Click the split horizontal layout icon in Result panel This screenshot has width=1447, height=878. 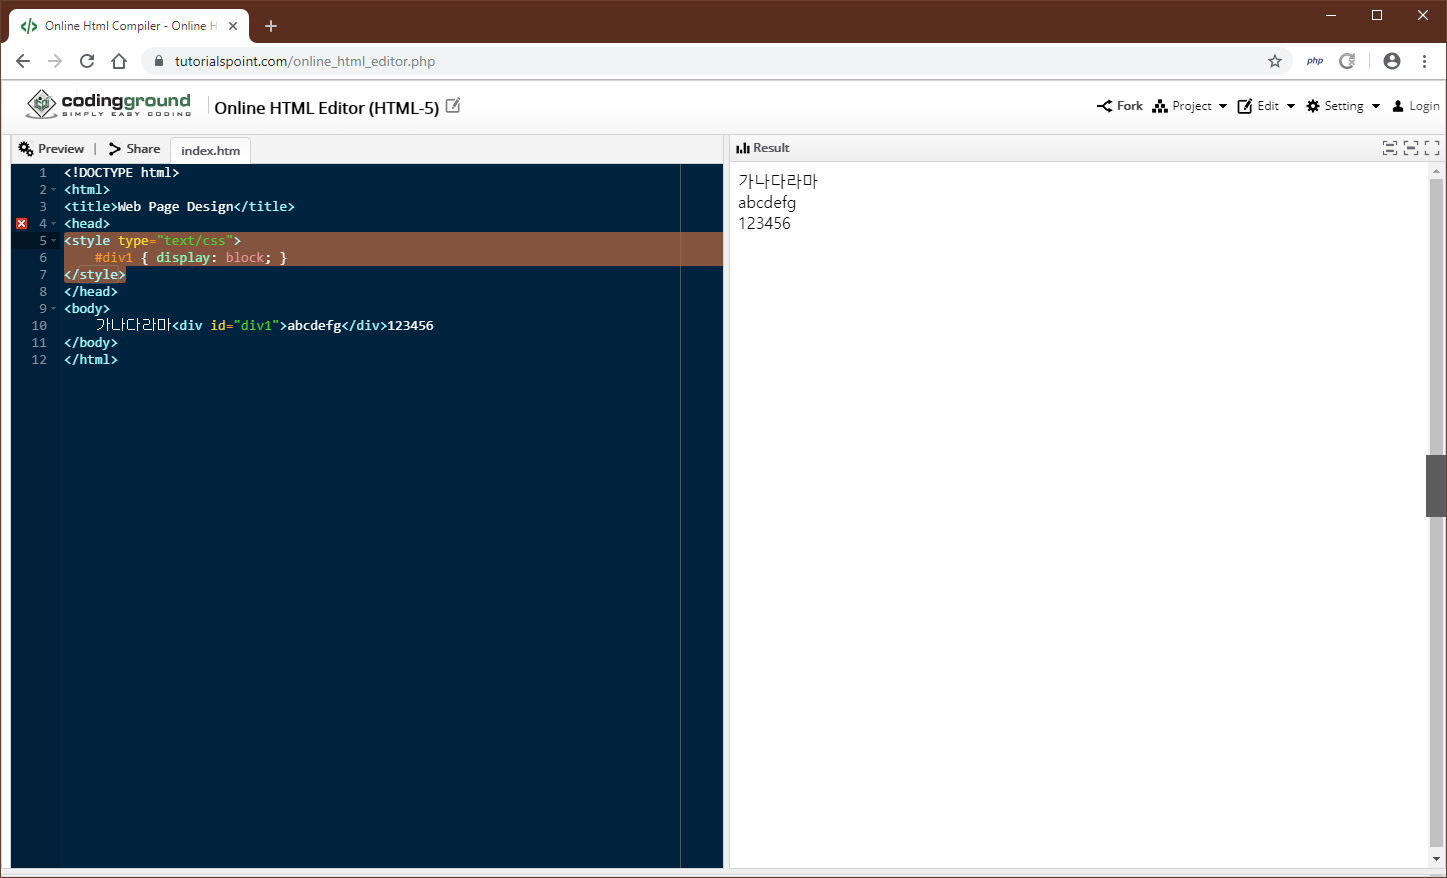1390,148
